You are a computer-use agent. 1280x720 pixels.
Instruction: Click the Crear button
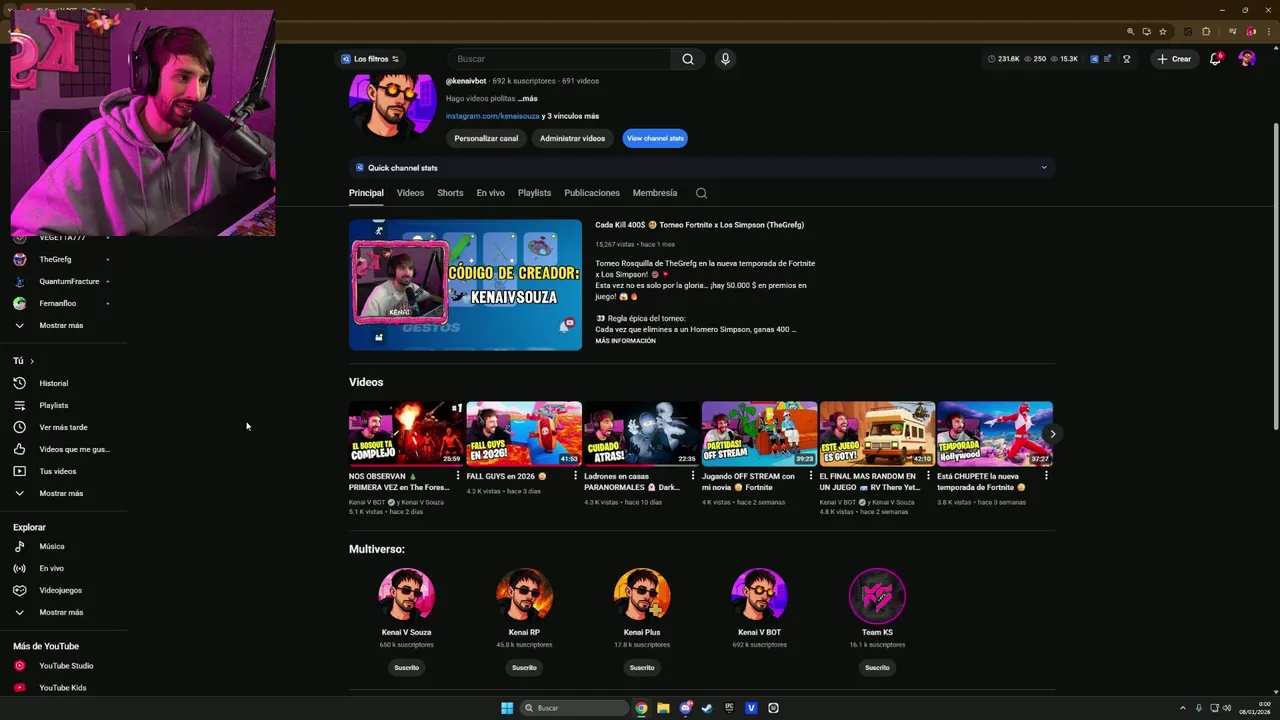click(1174, 59)
